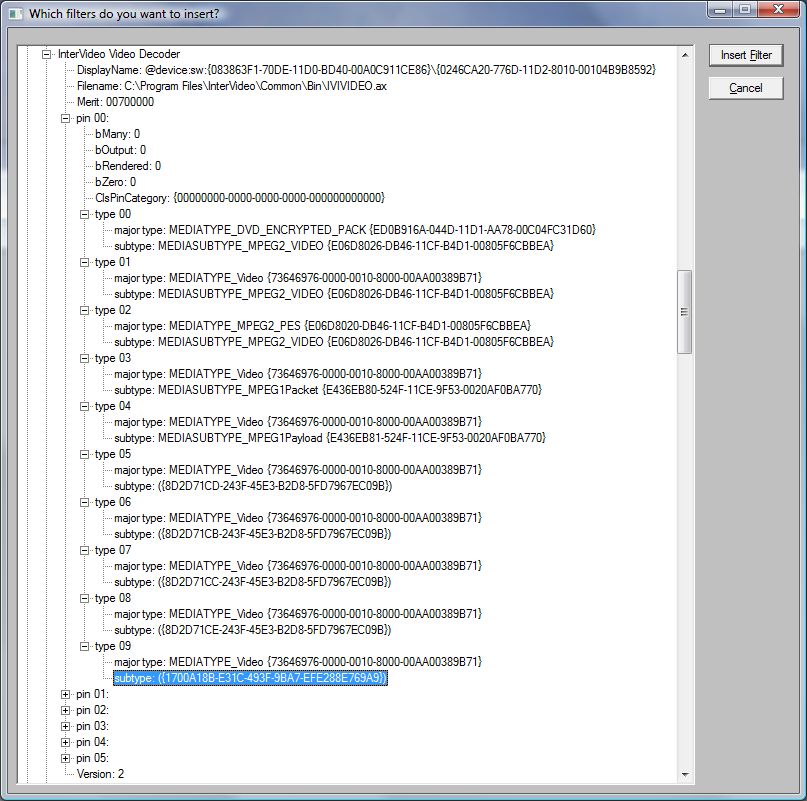Expand the pin 01 node
The image size is (807, 801).
(66, 694)
